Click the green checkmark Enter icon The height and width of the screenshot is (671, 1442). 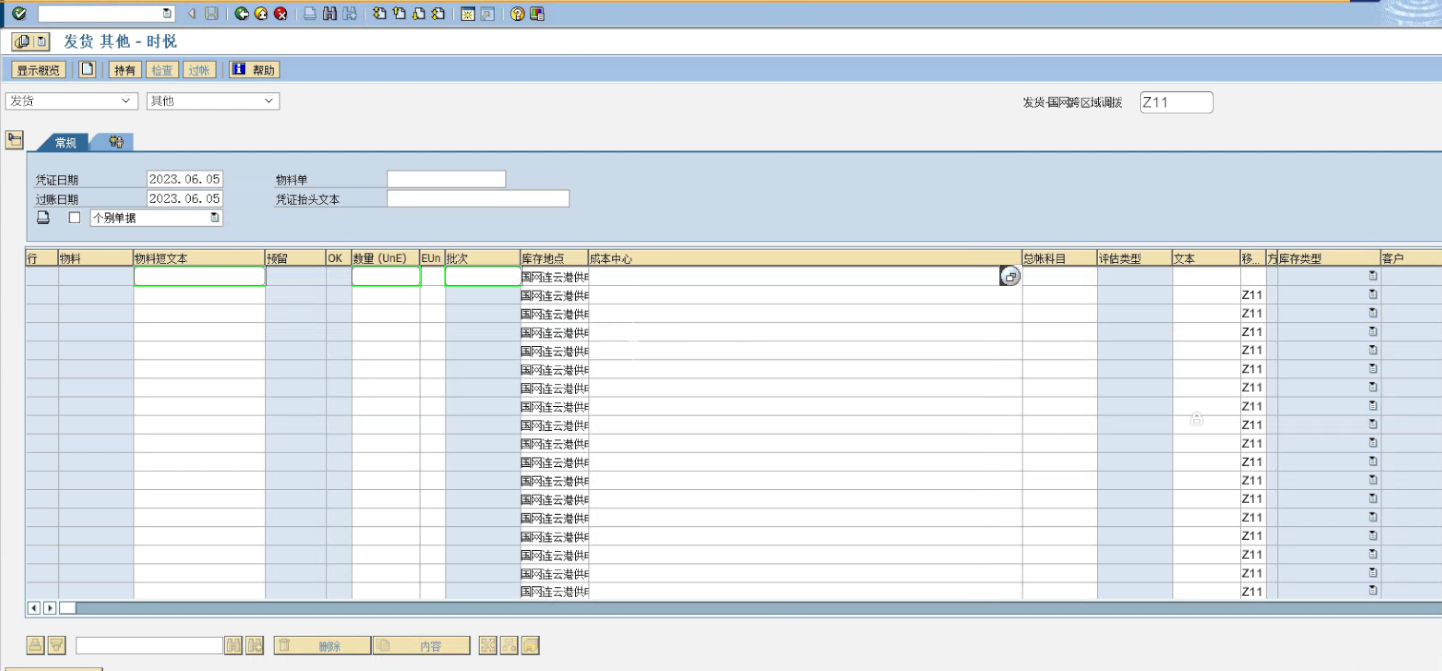click(19, 13)
